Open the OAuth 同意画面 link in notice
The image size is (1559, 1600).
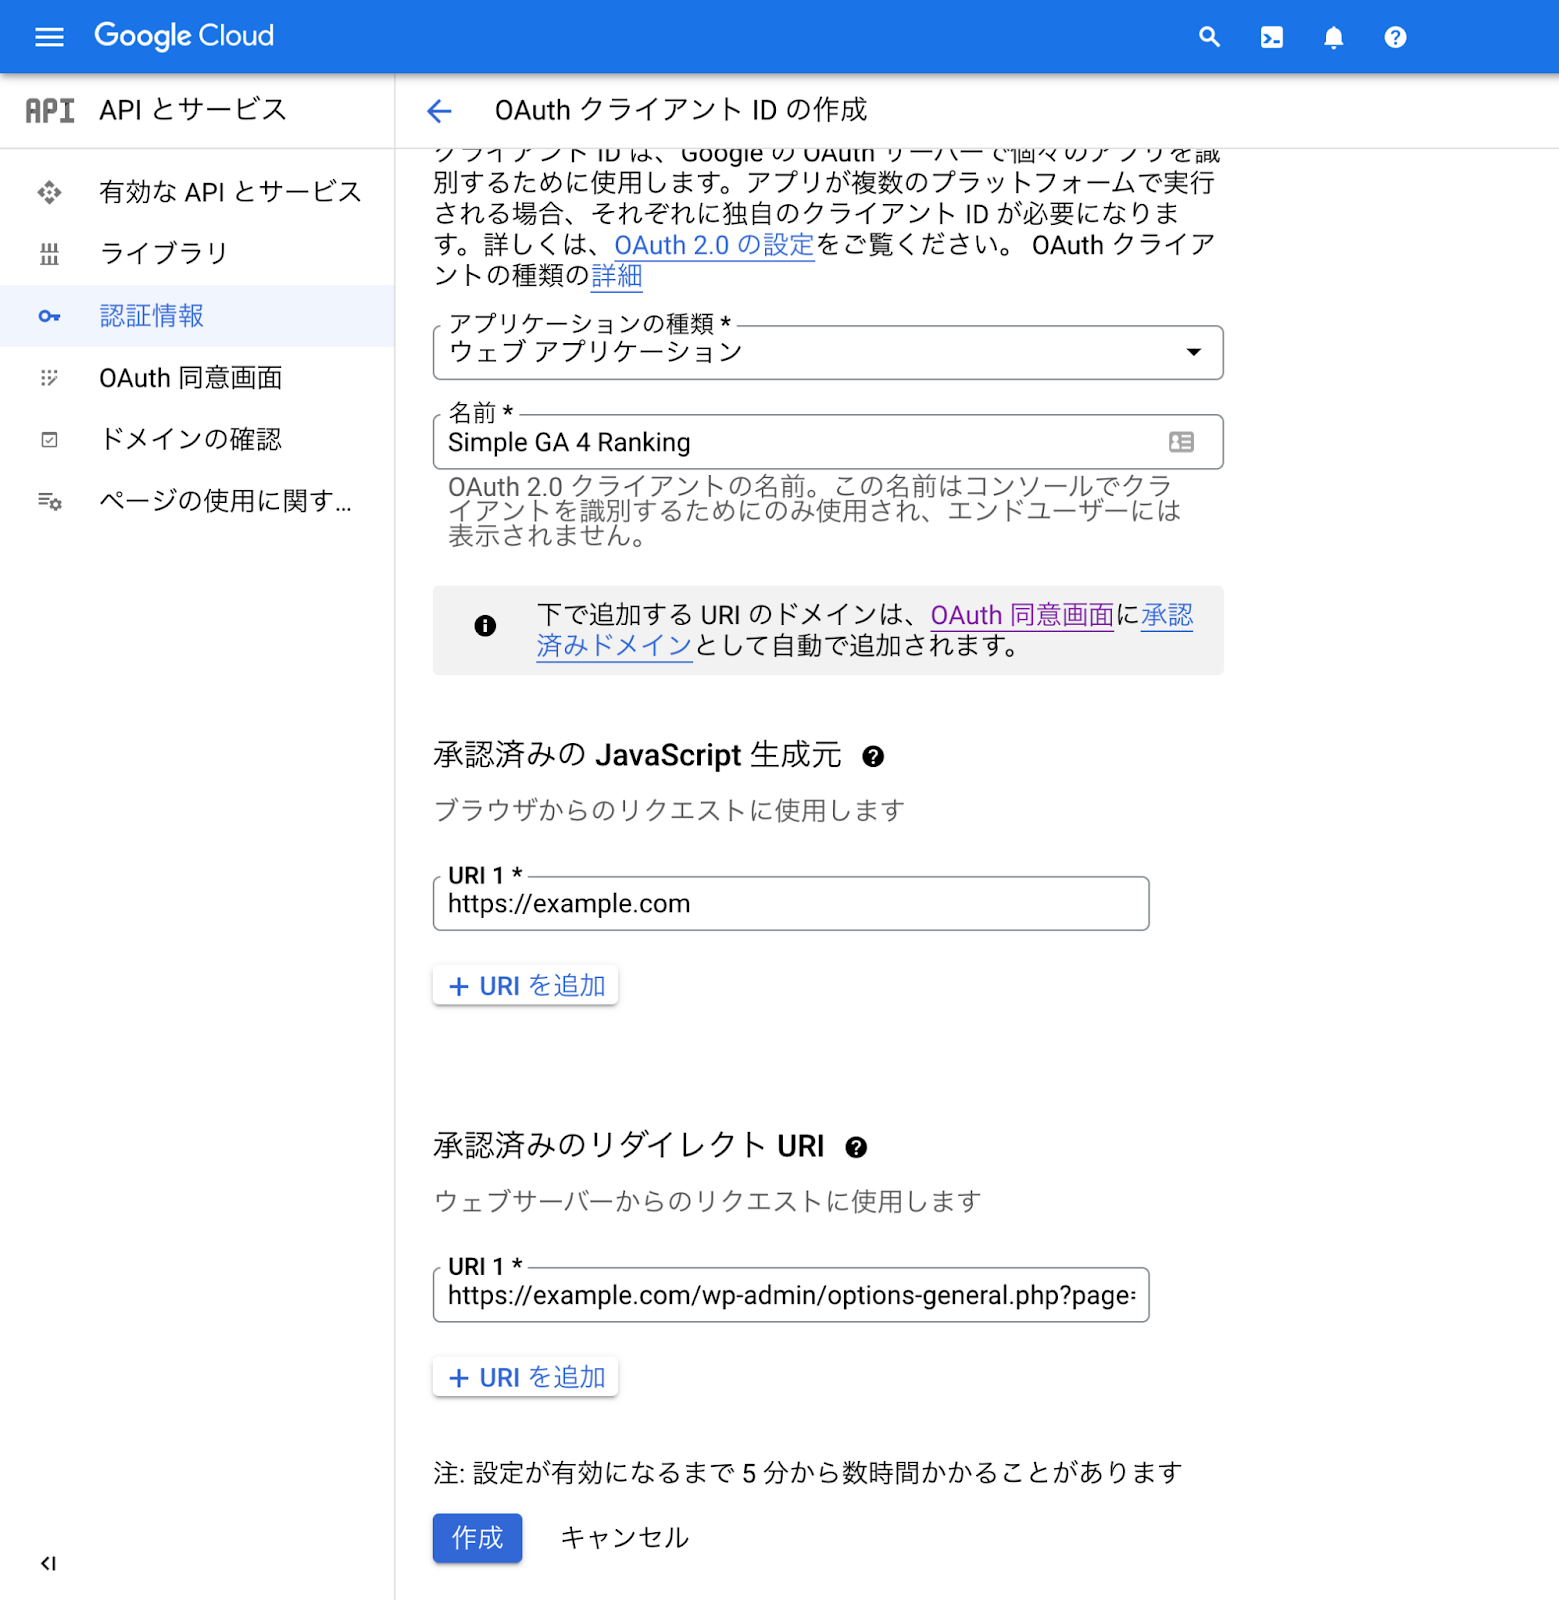[1022, 615]
